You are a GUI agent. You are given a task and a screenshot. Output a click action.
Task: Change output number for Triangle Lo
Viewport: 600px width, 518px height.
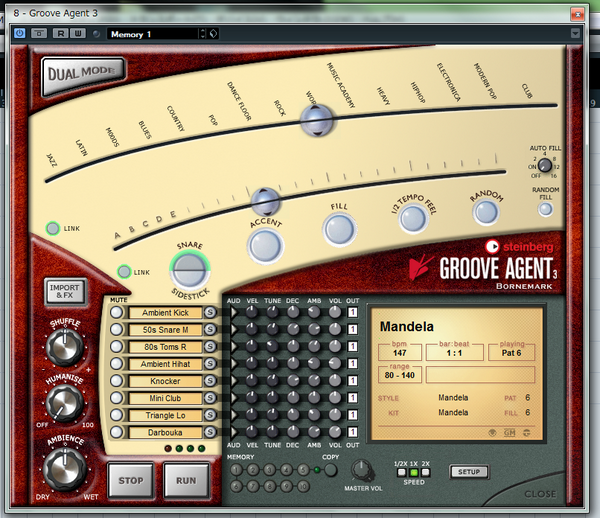pyautogui.click(x=352, y=415)
